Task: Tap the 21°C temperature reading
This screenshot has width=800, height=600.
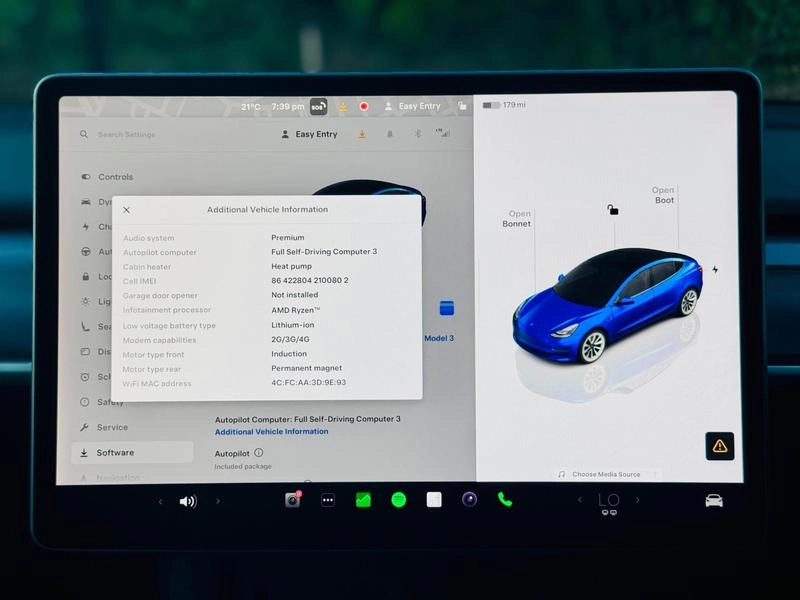Action: point(251,107)
